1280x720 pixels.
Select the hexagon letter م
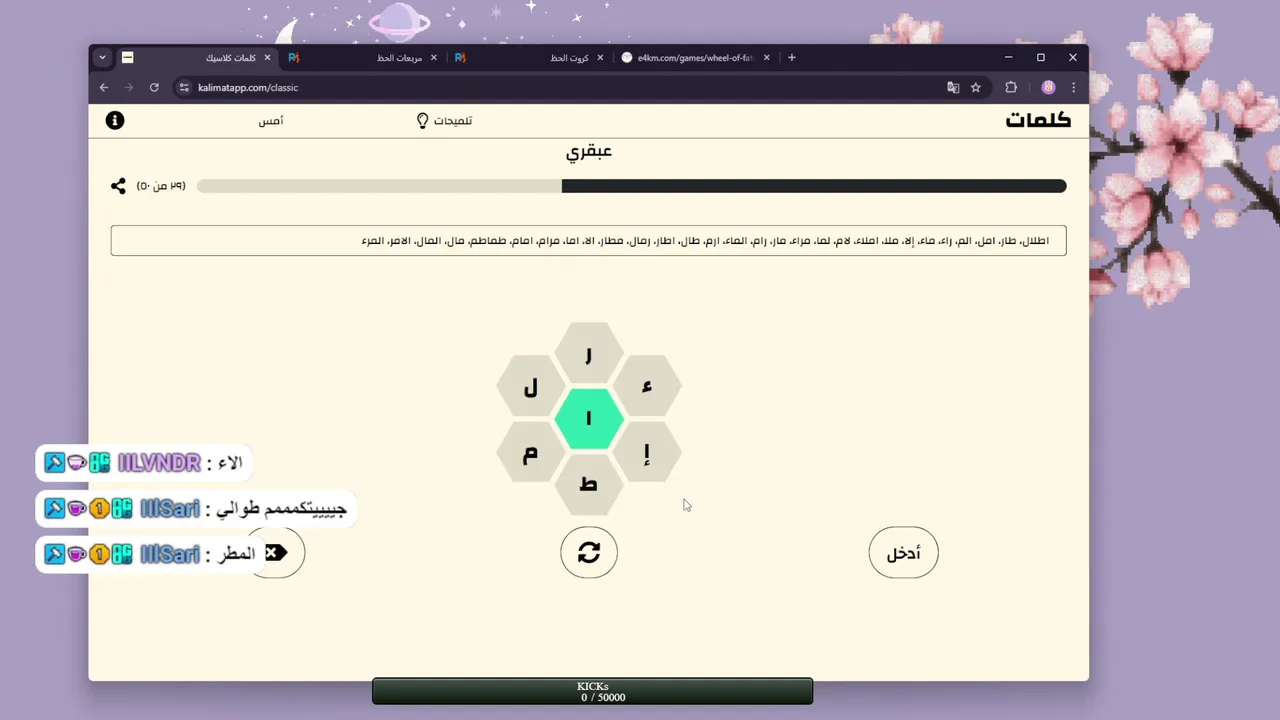531,452
